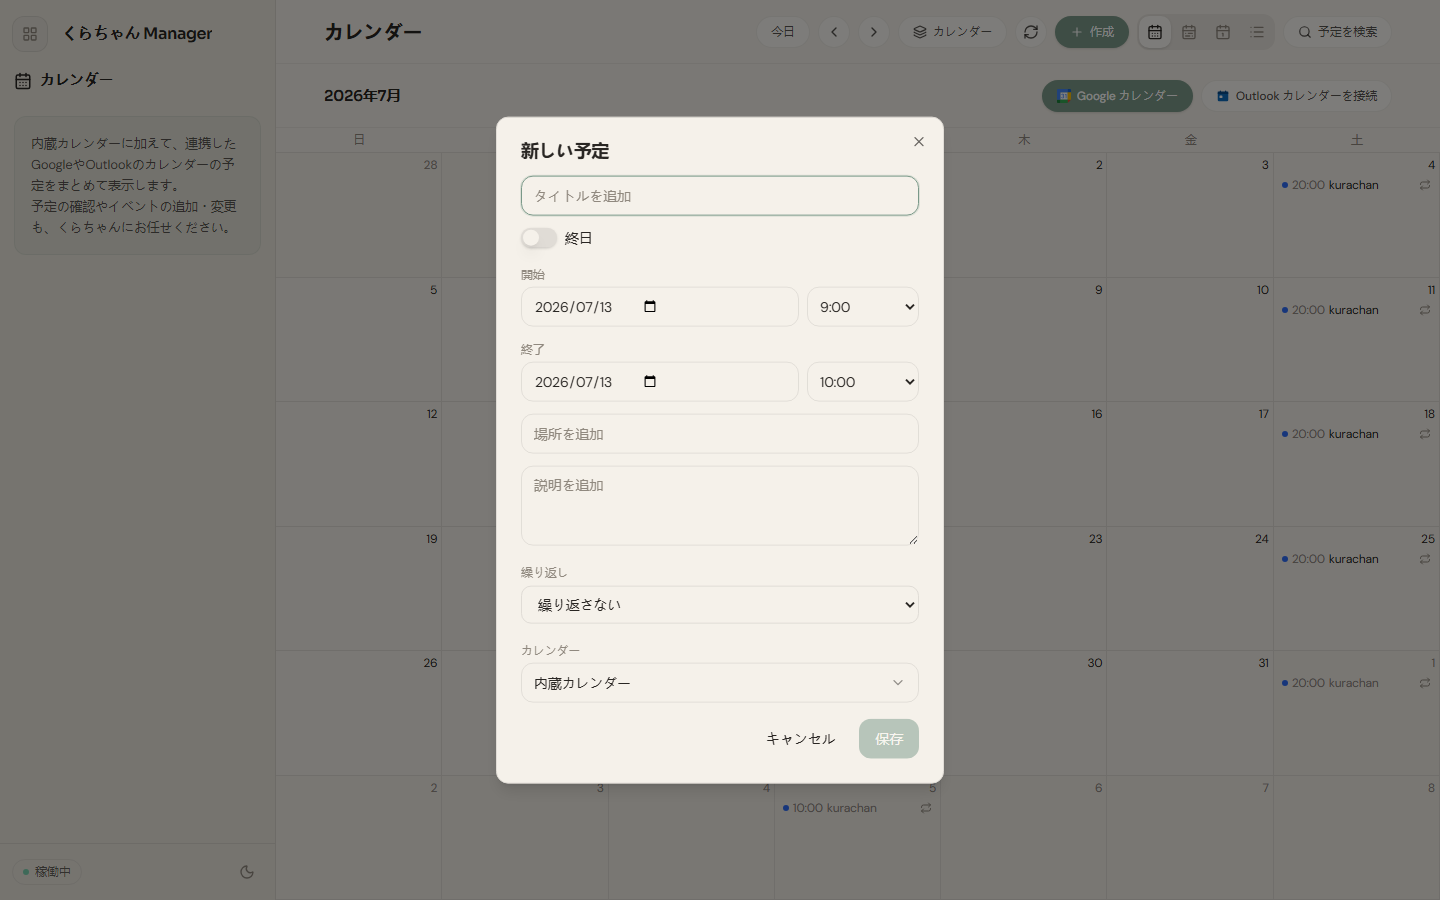
Task: Open the start time dropdown showing 9:00
Action: click(863, 307)
